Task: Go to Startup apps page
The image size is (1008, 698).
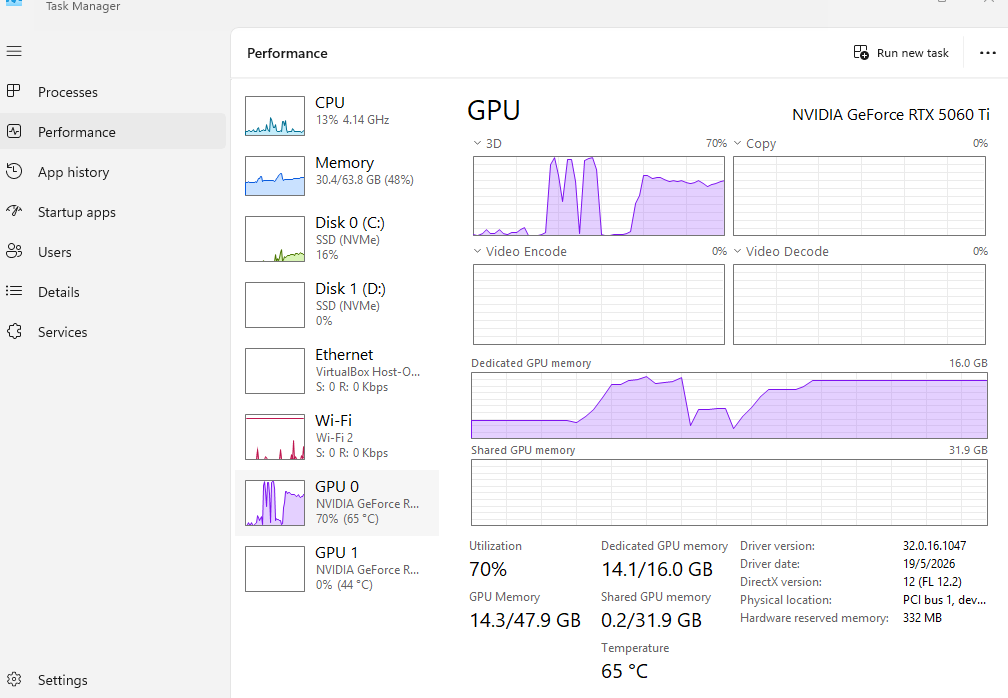Action: coord(76,212)
